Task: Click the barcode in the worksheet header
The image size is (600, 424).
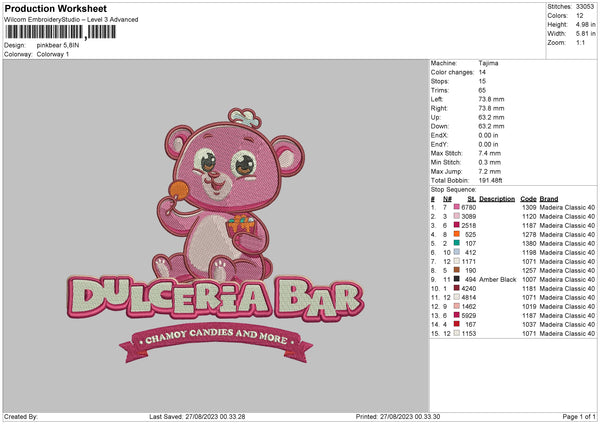Action: [45, 32]
